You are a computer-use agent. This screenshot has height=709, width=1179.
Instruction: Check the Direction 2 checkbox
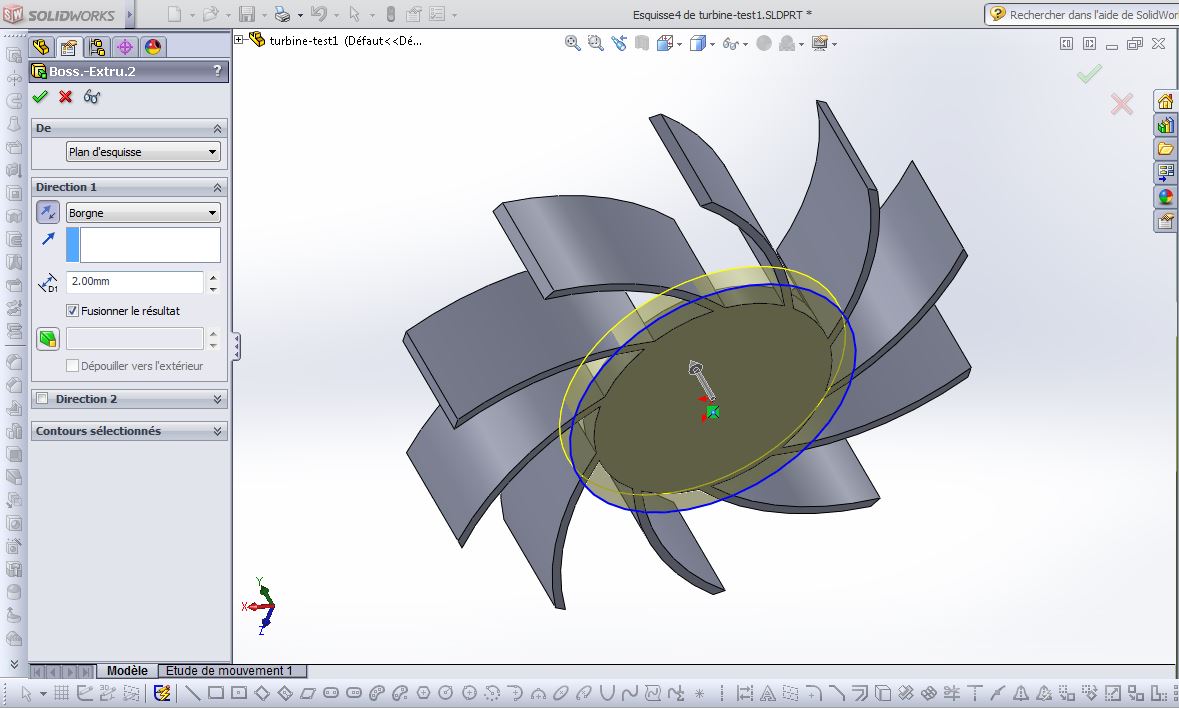coord(42,398)
